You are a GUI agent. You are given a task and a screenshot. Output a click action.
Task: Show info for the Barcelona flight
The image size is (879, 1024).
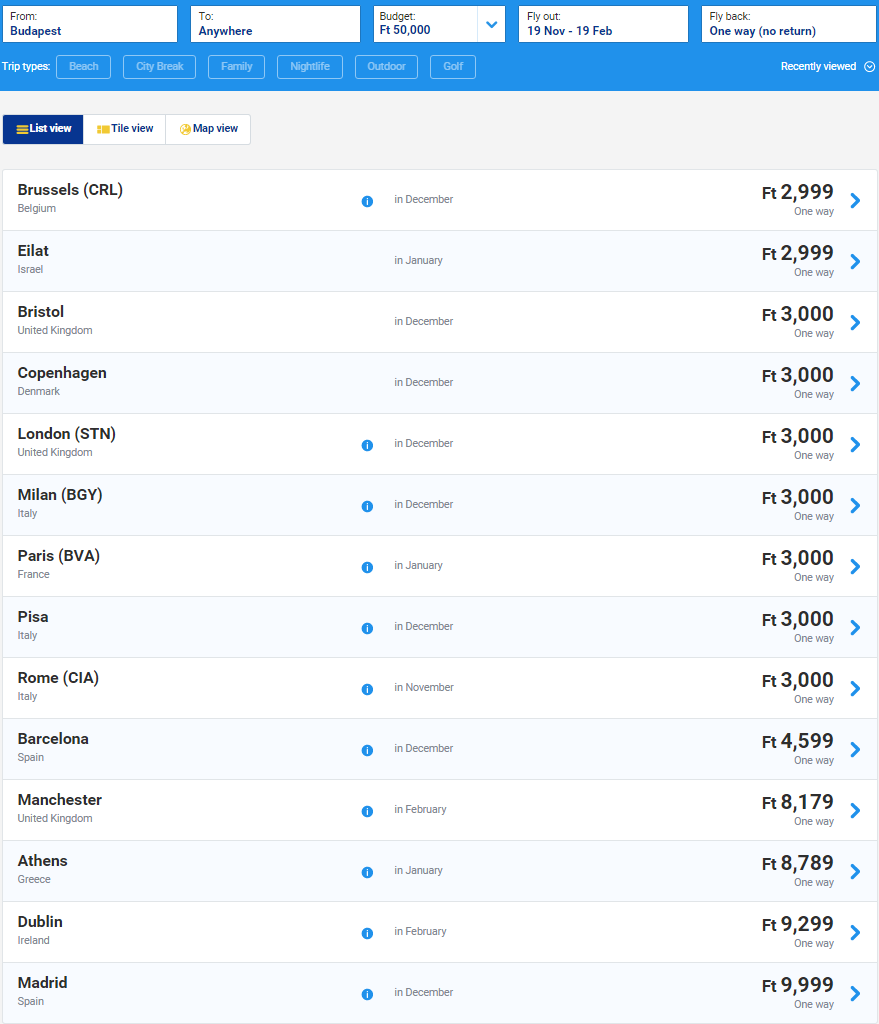pos(367,750)
